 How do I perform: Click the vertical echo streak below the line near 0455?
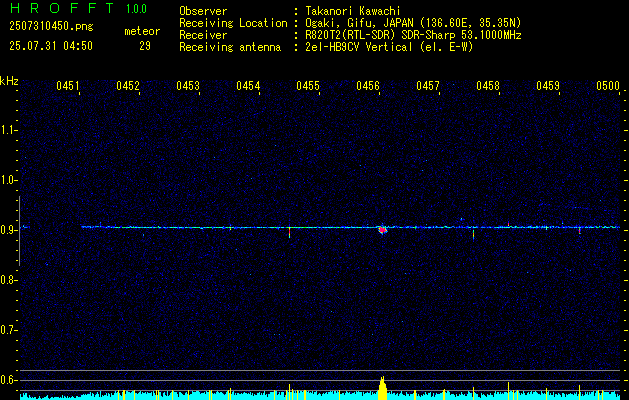point(289,232)
